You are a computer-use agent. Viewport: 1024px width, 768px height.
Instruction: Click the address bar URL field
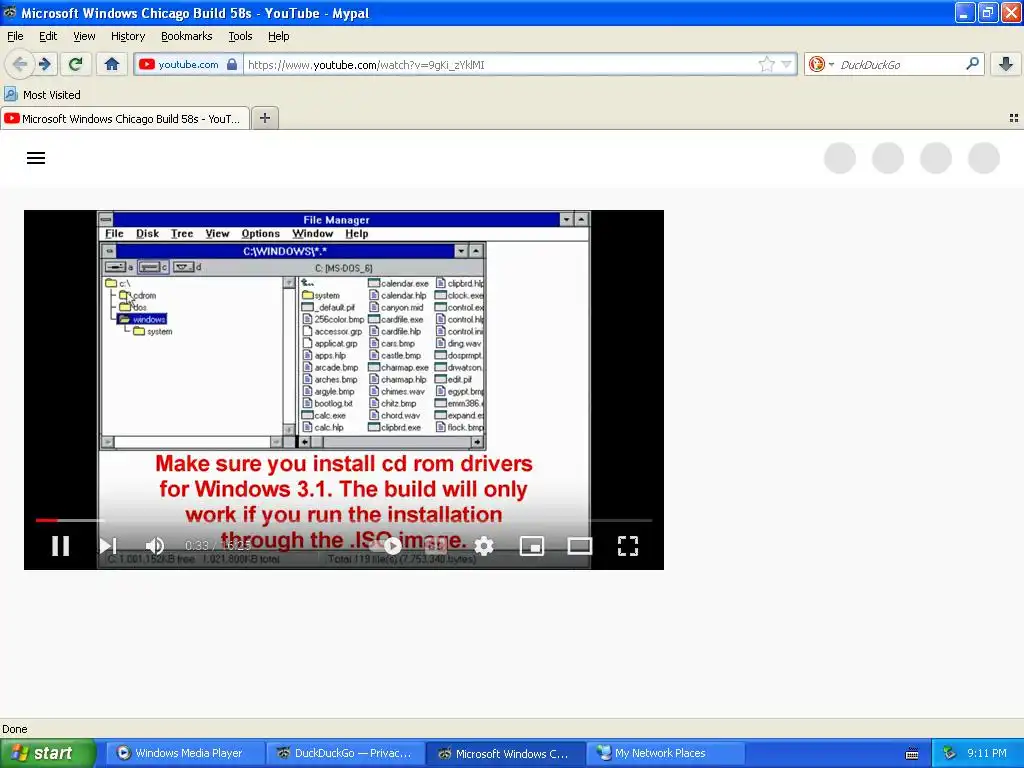[500, 65]
